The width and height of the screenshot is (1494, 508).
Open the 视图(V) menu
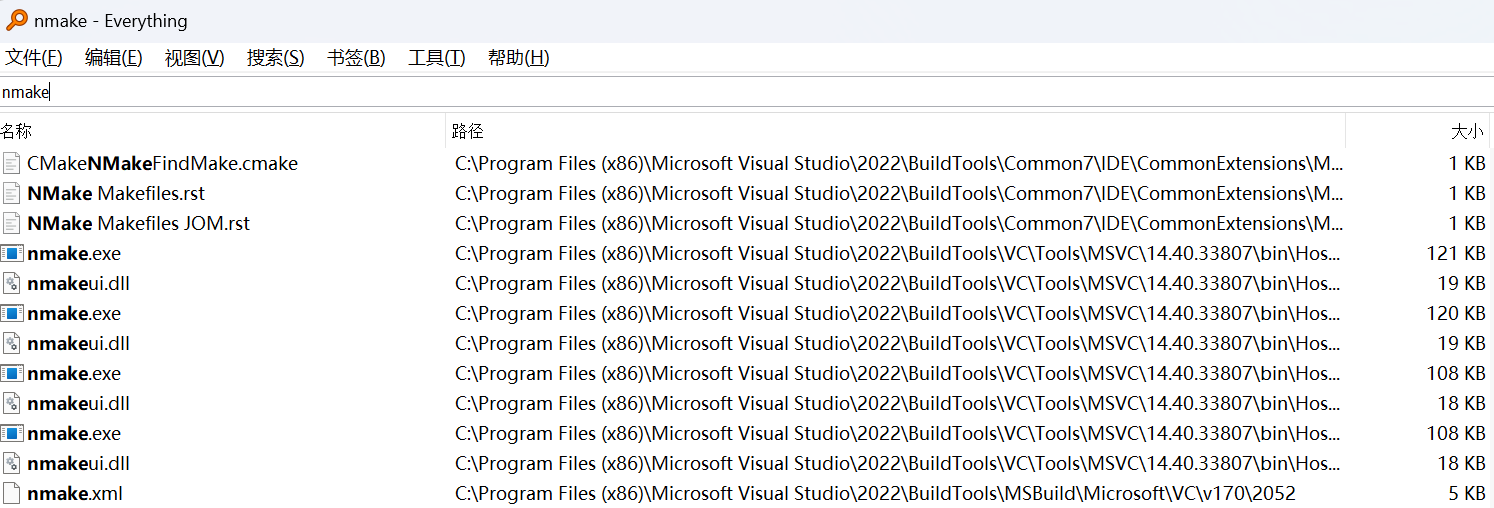coord(195,58)
